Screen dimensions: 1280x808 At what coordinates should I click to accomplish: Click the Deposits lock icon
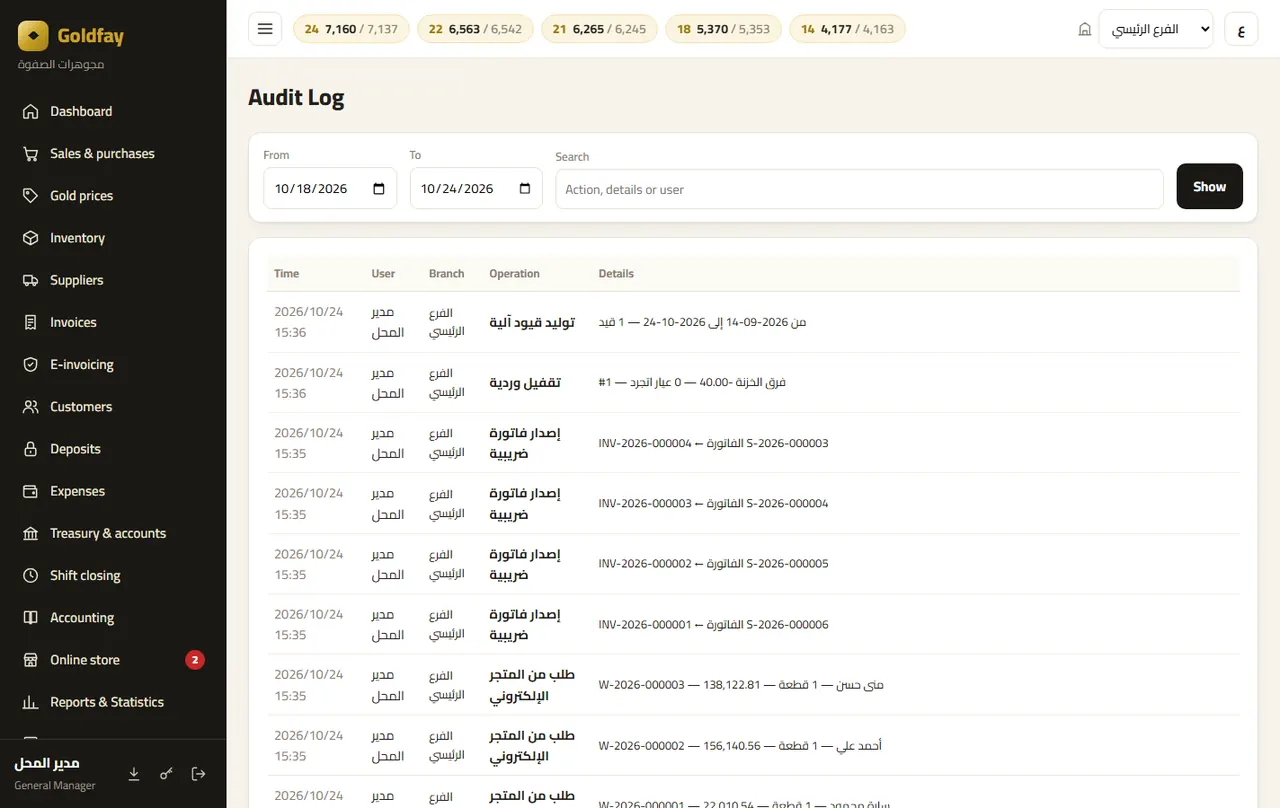31,449
